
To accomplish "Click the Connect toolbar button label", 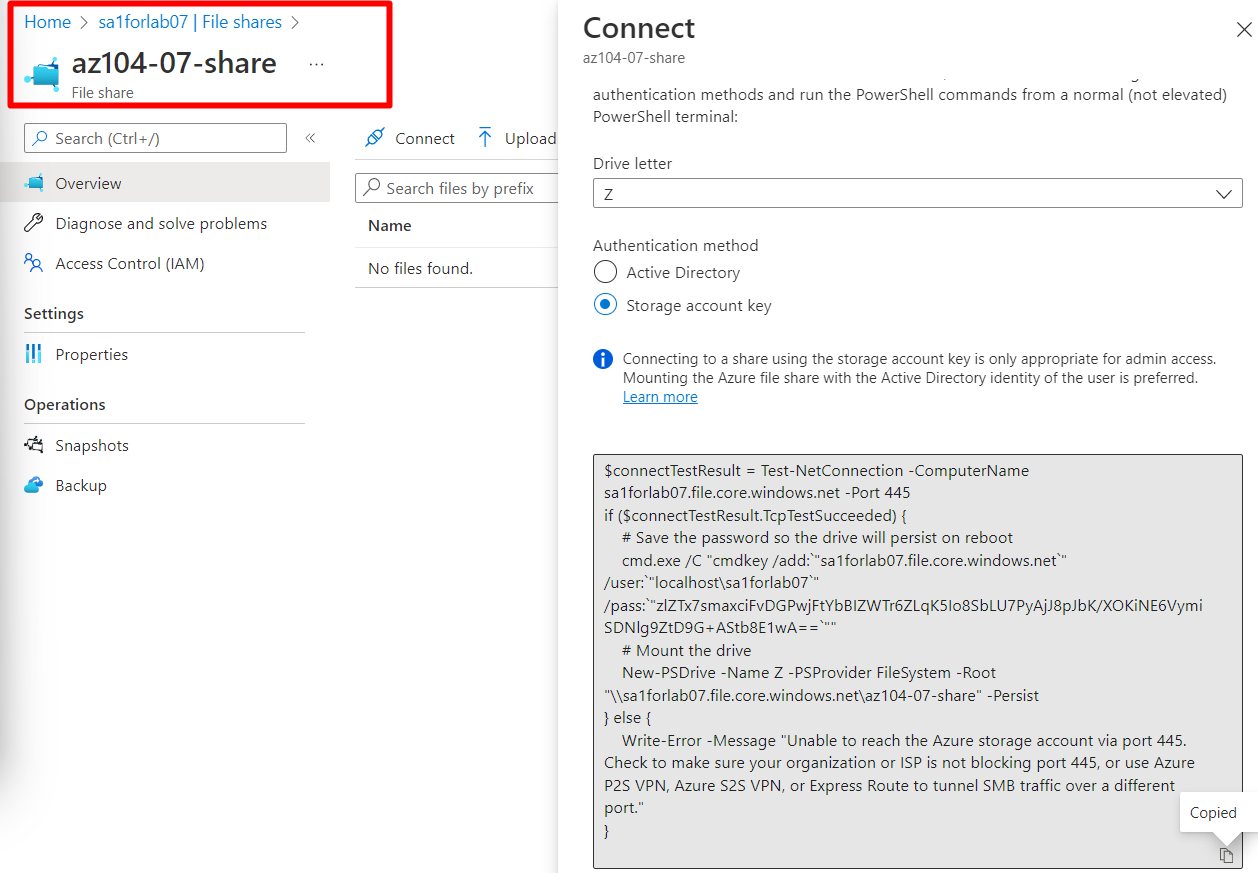I will tap(425, 139).
